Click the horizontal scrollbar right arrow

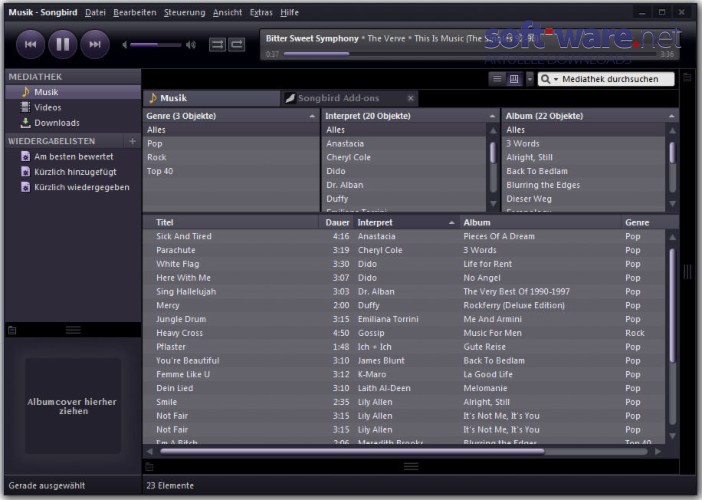pyautogui.click(x=658, y=452)
